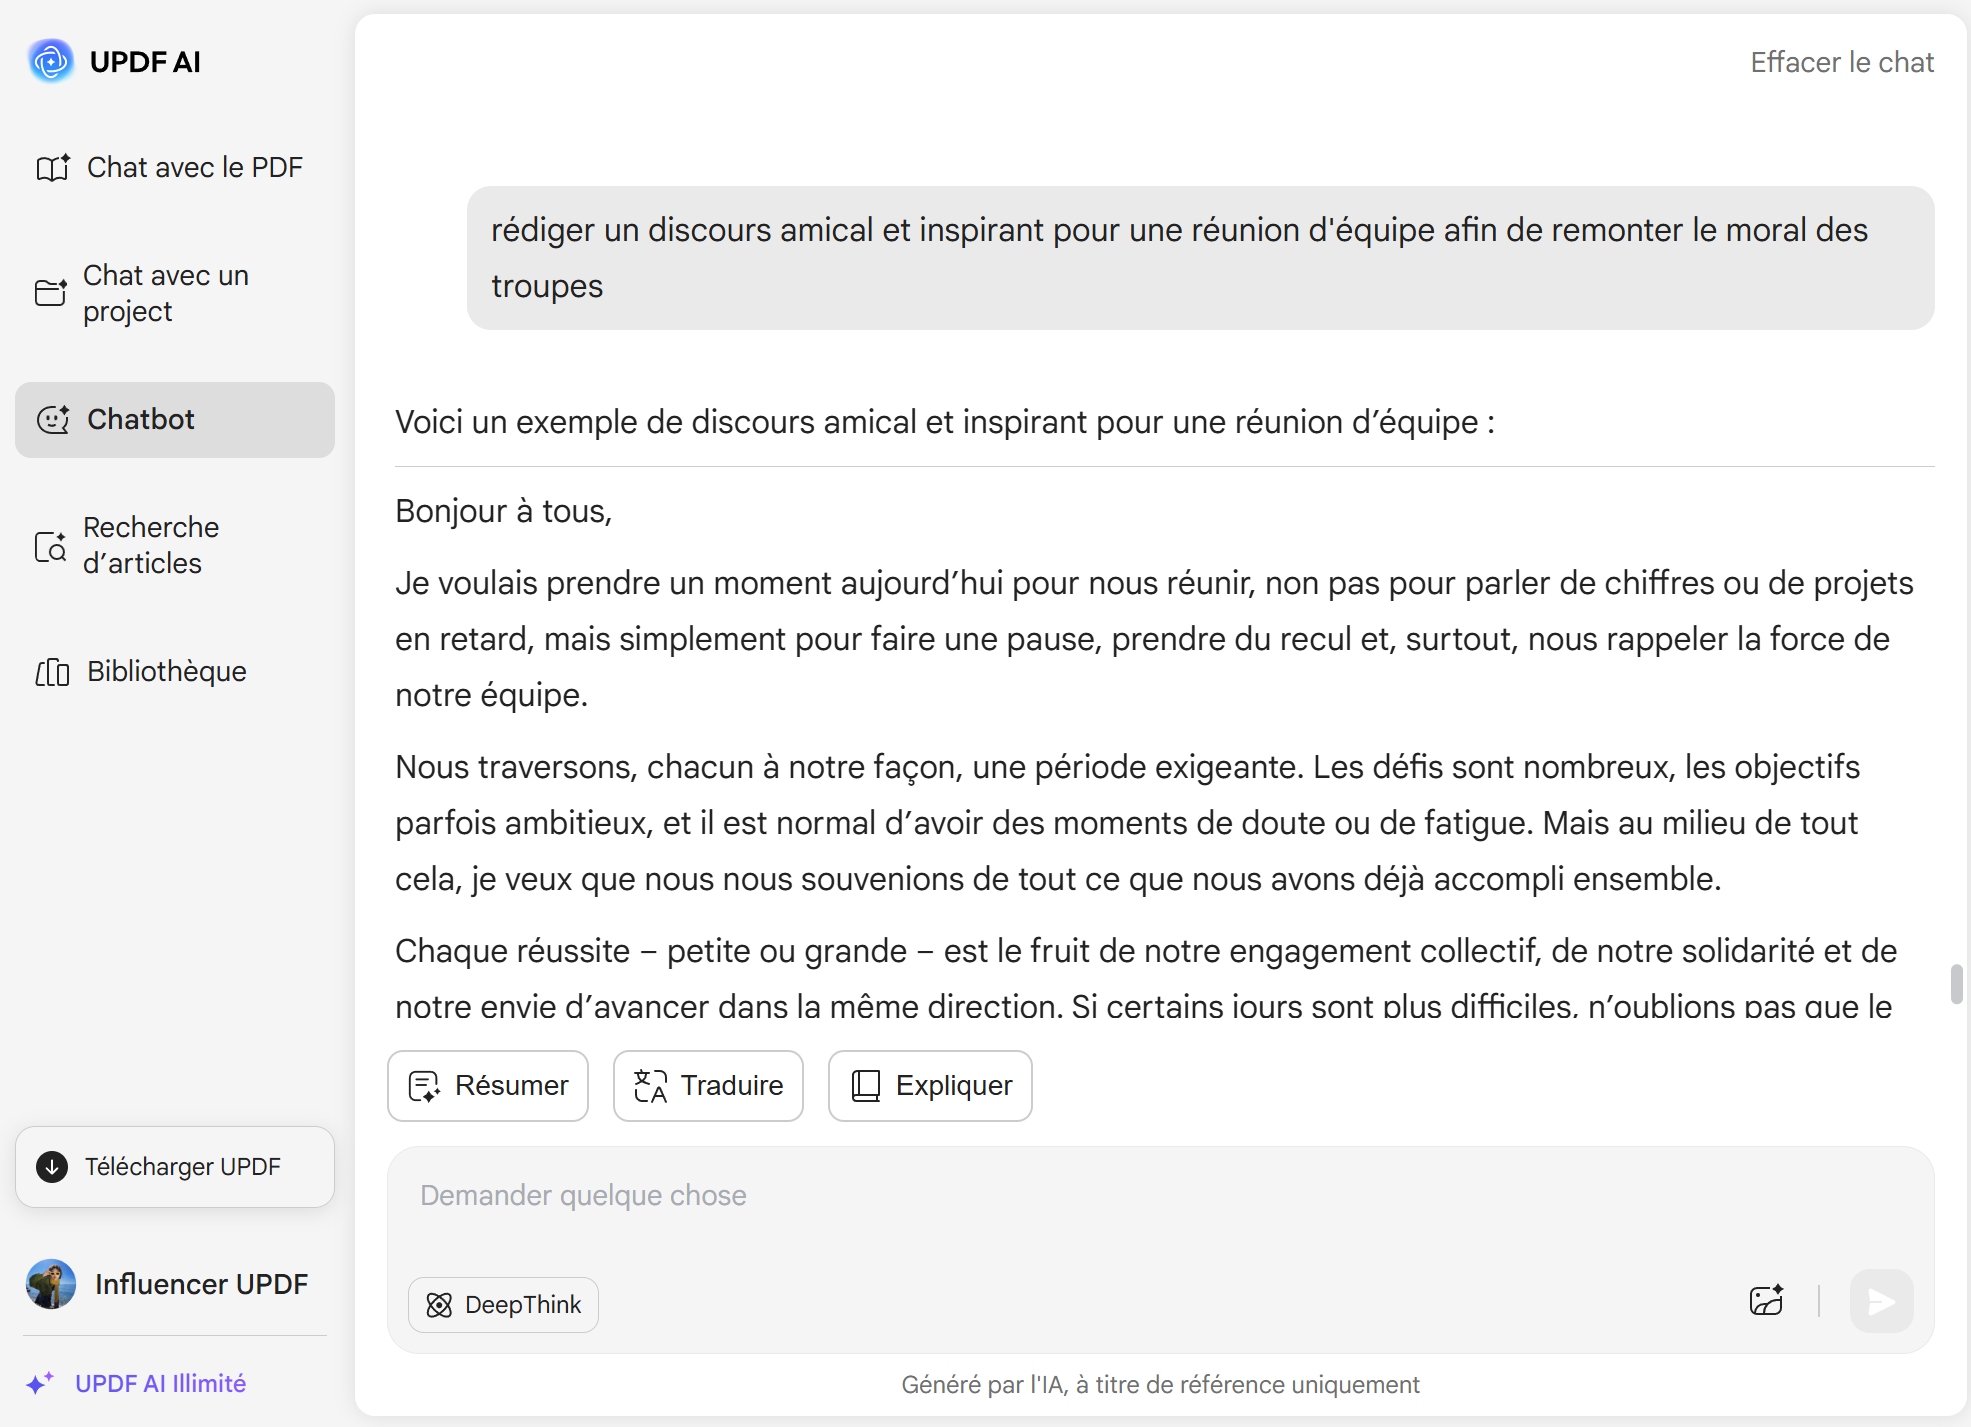Click the Résumer button
Screen dimensions: 1971x1427
(488, 1086)
